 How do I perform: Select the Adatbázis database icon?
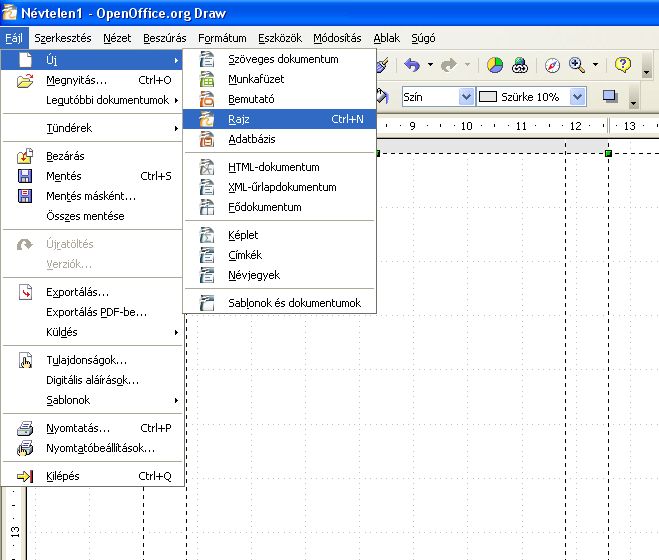[x=206, y=139]
